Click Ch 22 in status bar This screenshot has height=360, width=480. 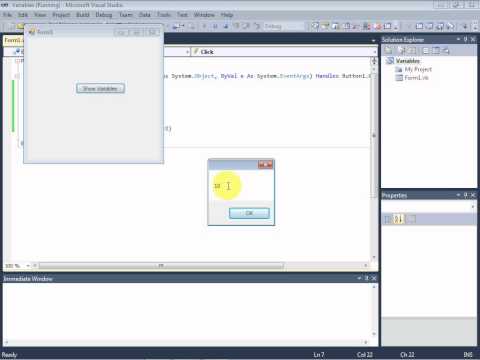pyautogui.click(x=407, y=355)
